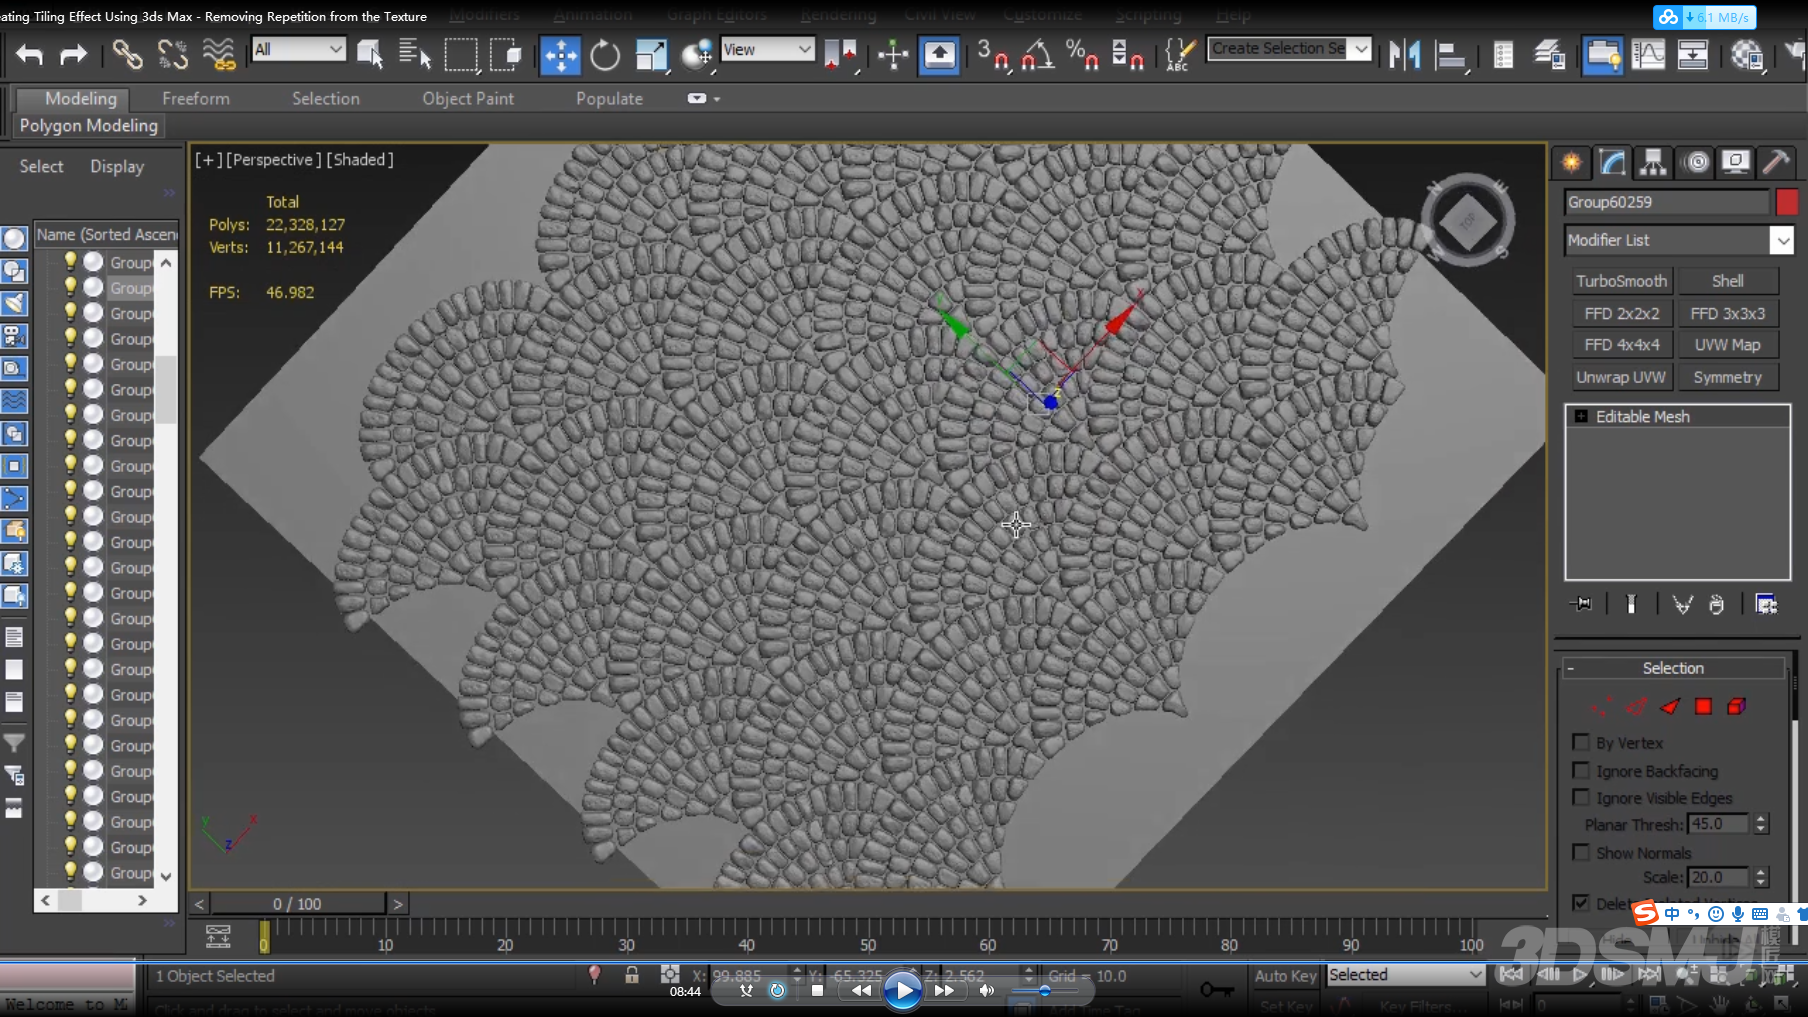Screen dimensions: 1808x1017
Task: Click the red object color swatch
Action: point(1787,202)
